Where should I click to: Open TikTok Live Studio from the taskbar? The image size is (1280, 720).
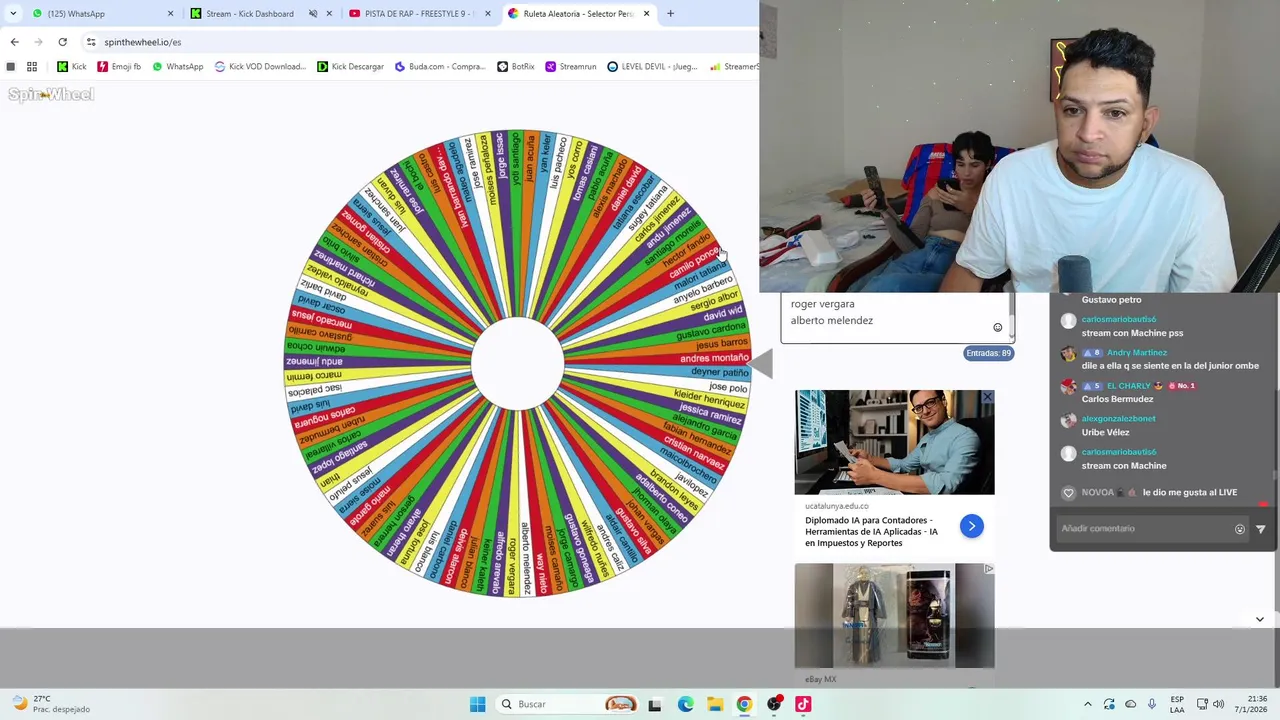(803, 704)
